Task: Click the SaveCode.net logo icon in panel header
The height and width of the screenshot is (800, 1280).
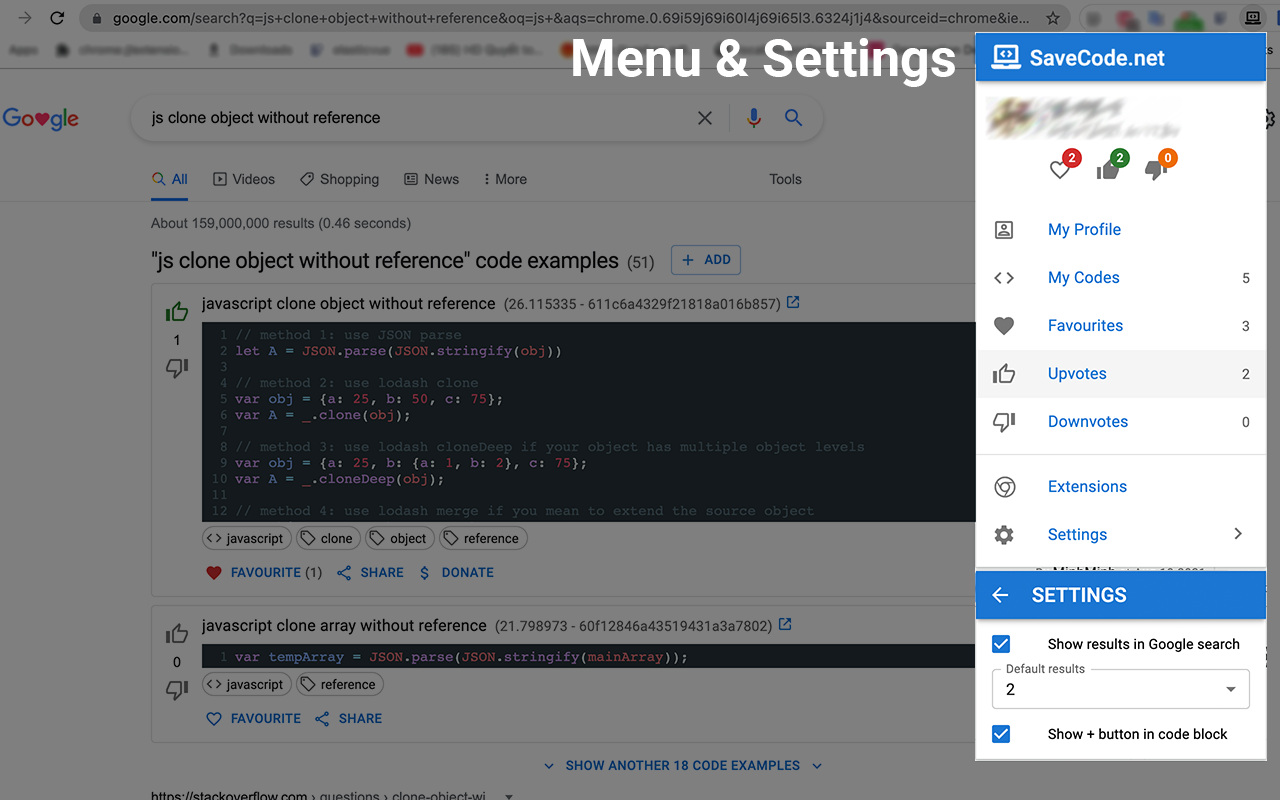Action: pos(1005,57)
